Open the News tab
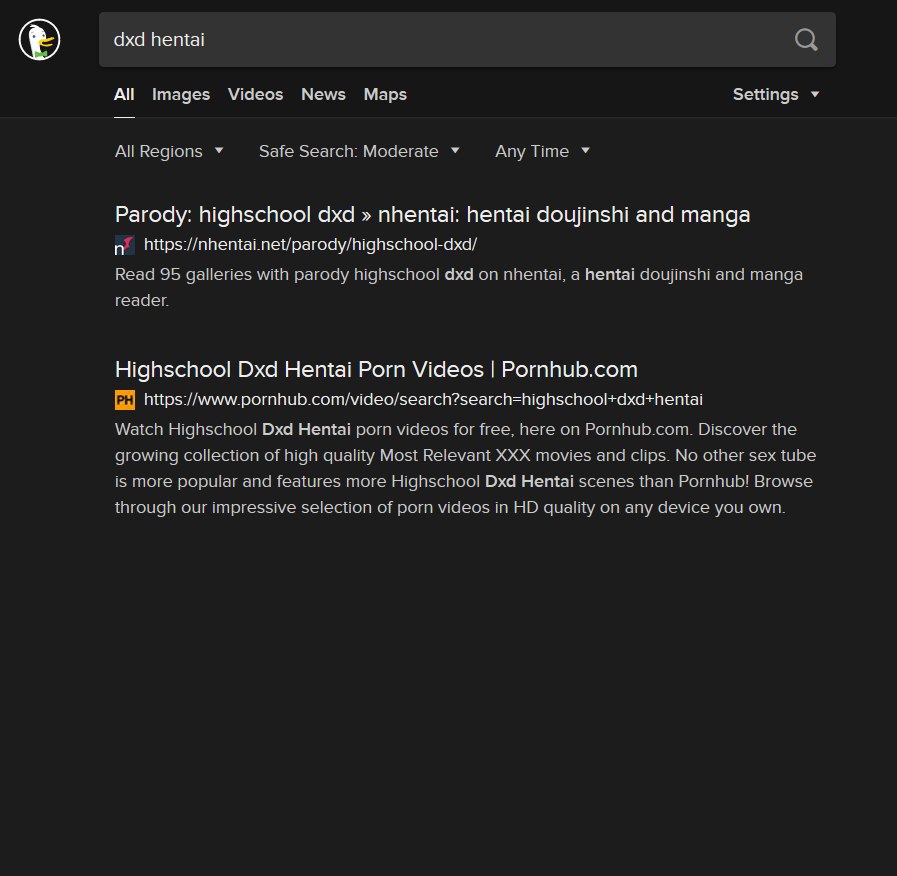Image resolution: width=897 pixels, height=876 pixels. (323, 94)
